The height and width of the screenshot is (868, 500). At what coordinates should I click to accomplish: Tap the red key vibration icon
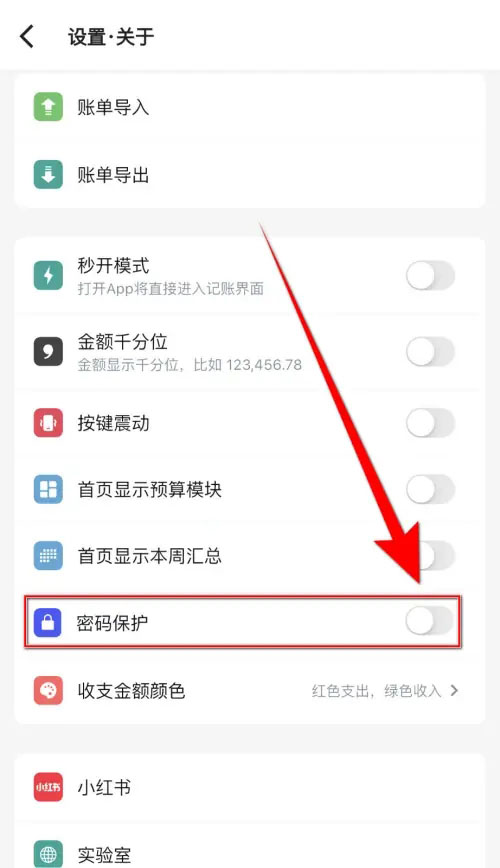[48, 423]
